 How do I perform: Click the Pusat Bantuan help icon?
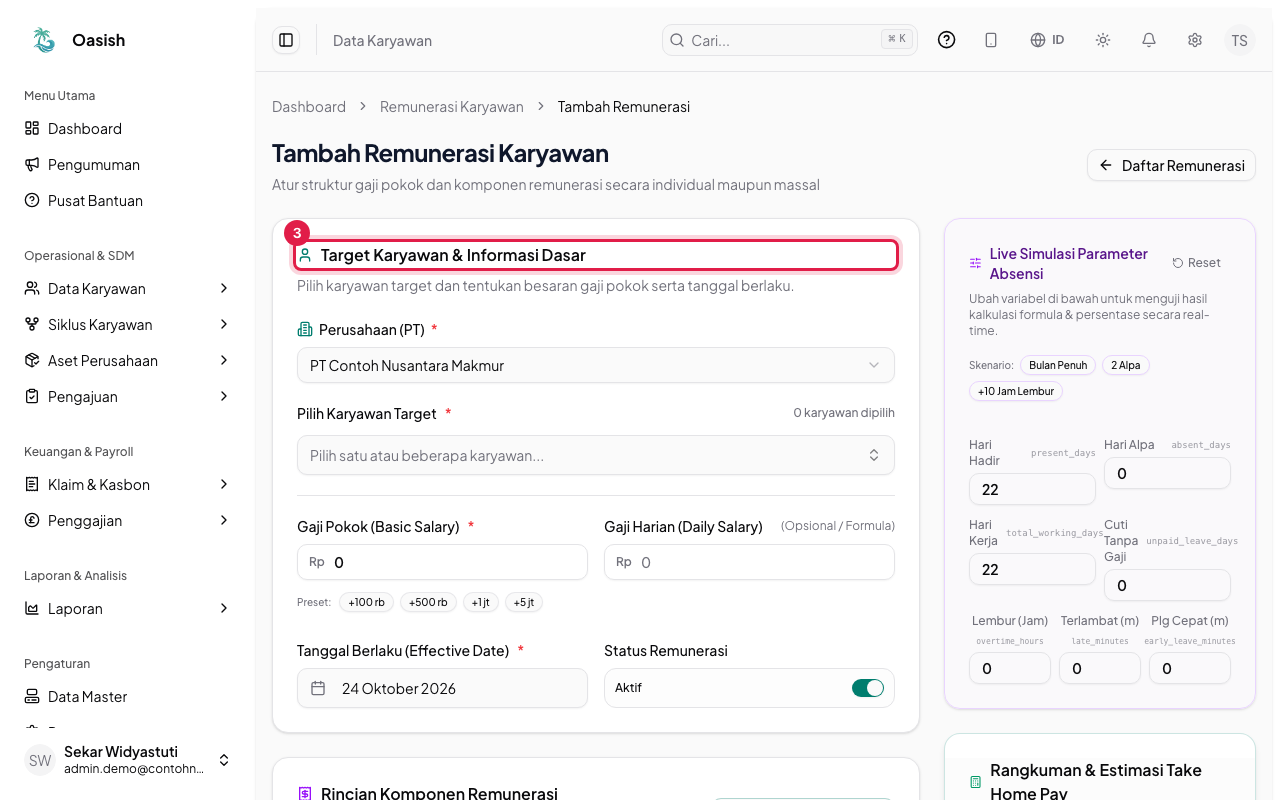32,200
